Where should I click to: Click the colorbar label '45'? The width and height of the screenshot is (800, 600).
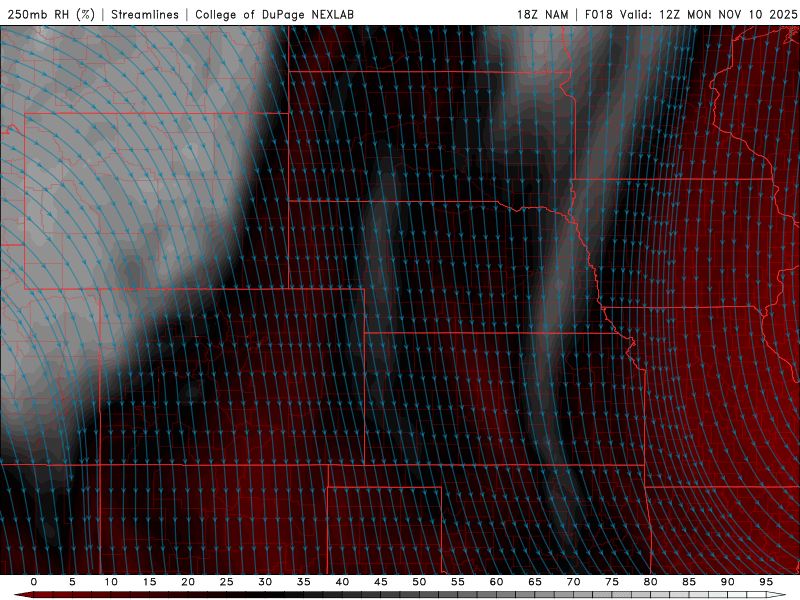tap(380, 582)
